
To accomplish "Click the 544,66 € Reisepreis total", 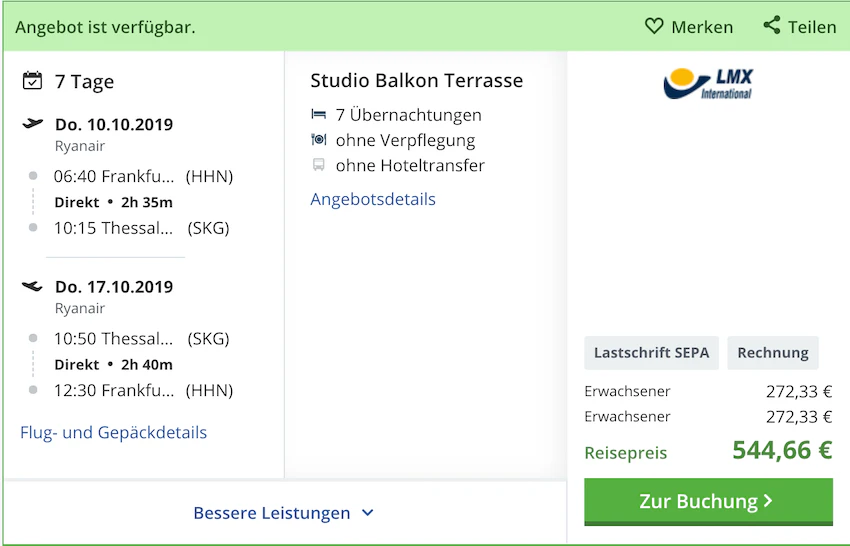I will pos(782,450).
